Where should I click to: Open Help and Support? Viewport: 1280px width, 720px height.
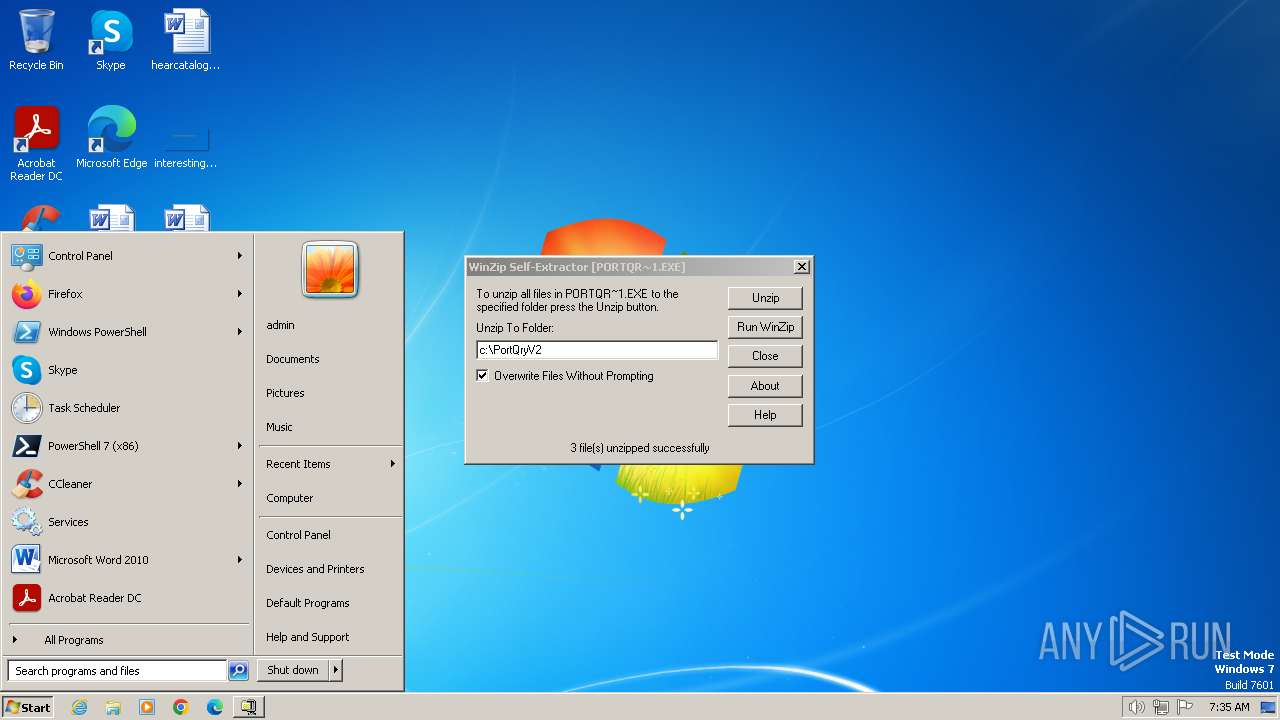308,637
